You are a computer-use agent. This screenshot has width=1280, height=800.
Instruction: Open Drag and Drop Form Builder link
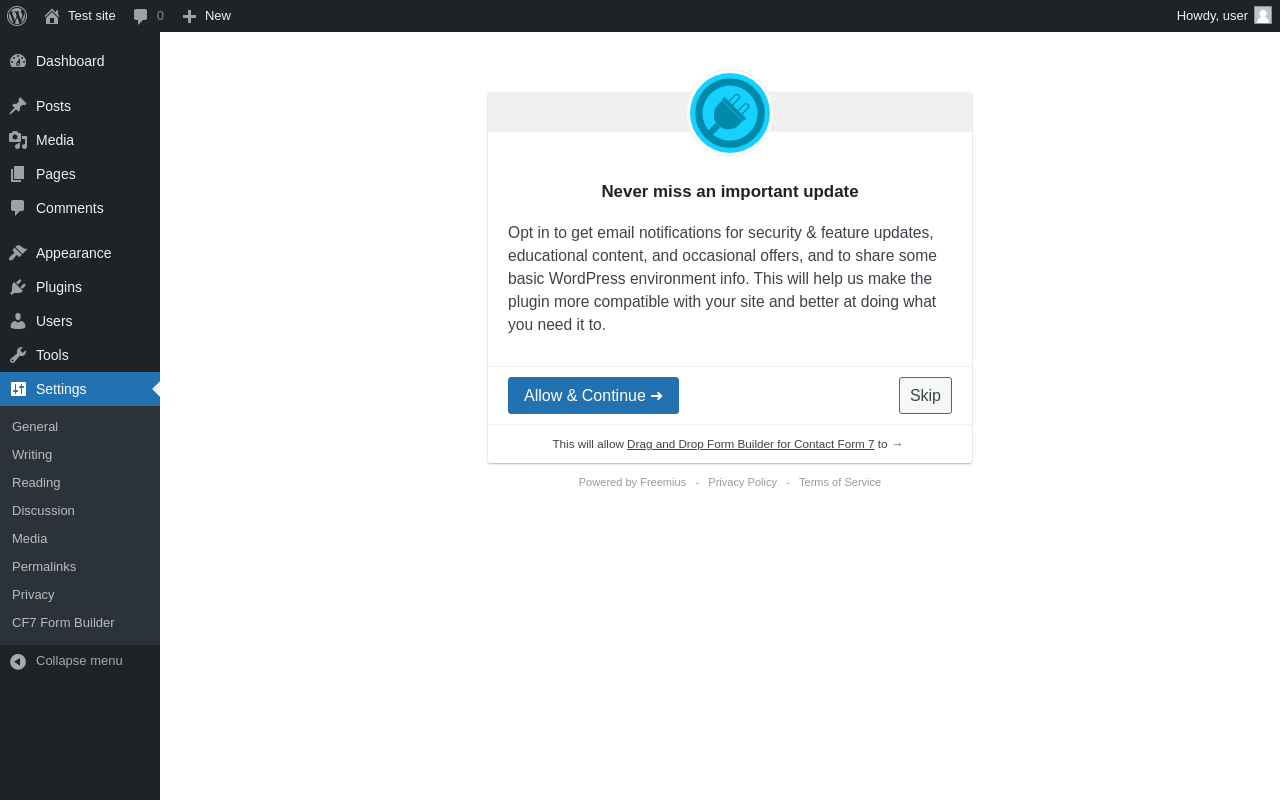pyautogui.click(x=750, y=444)
